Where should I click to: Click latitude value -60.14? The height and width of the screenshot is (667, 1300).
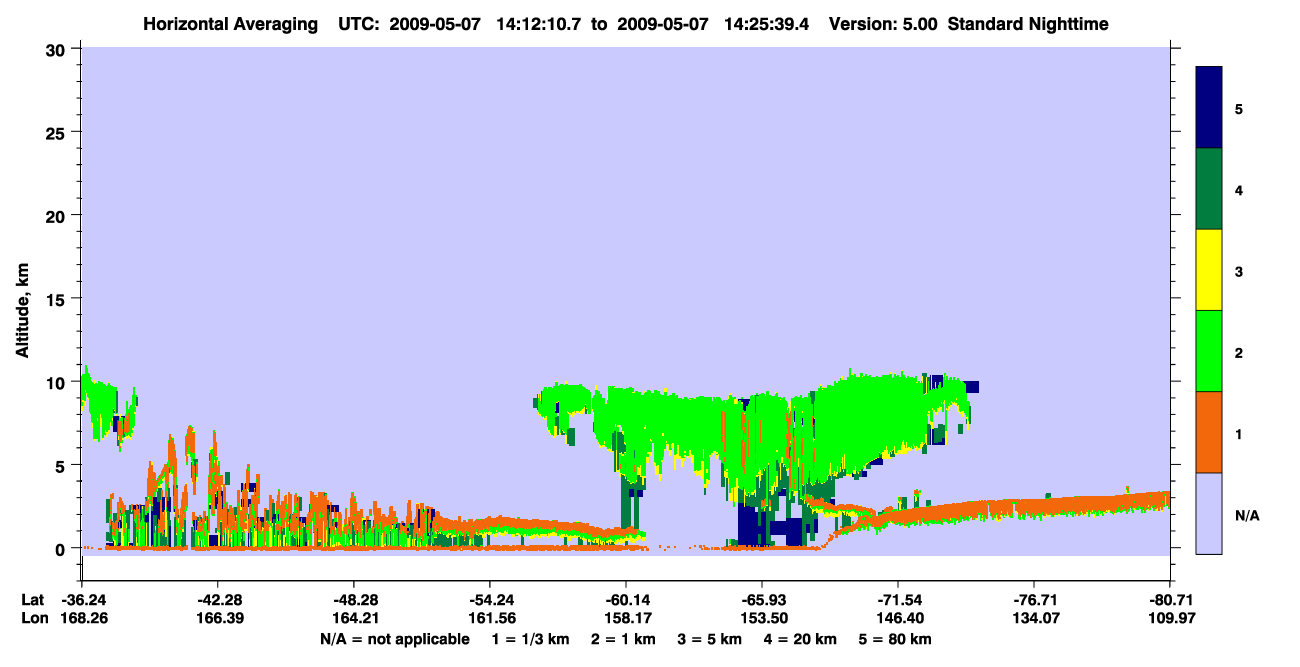pyautogui.click(x=626, y=600)
